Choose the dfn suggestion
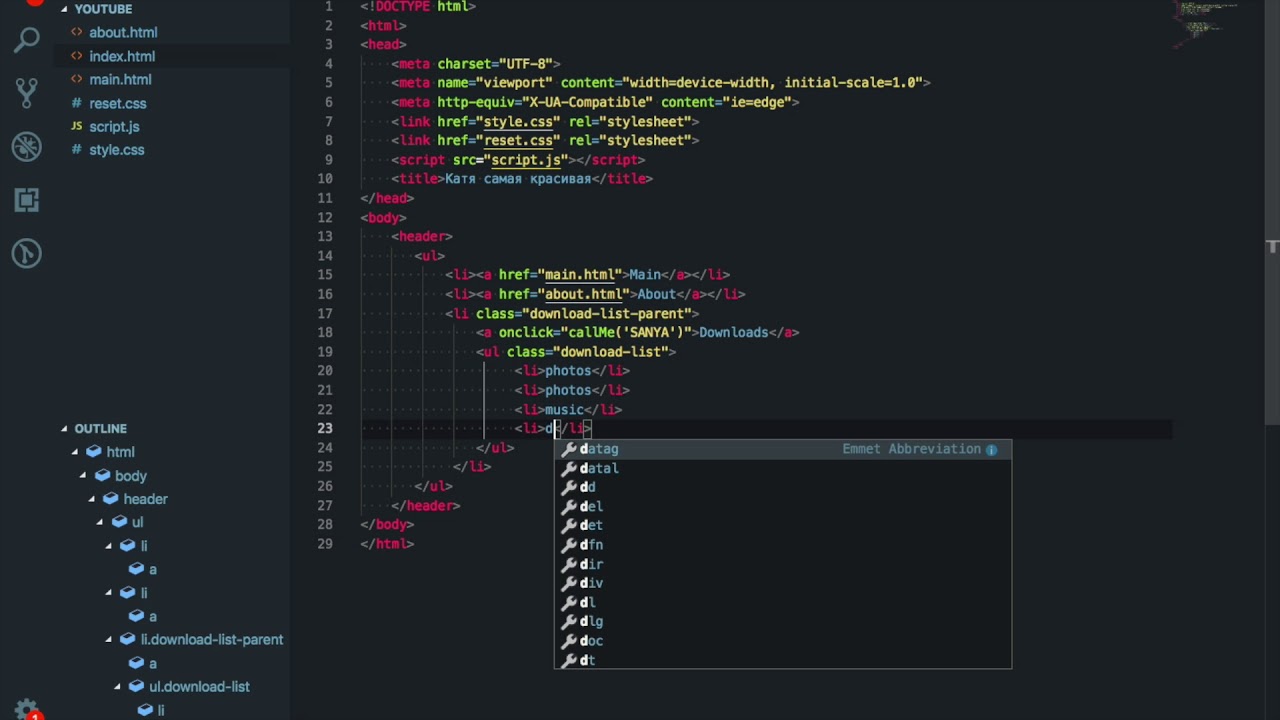The image size is (1280, 720). 783,545
